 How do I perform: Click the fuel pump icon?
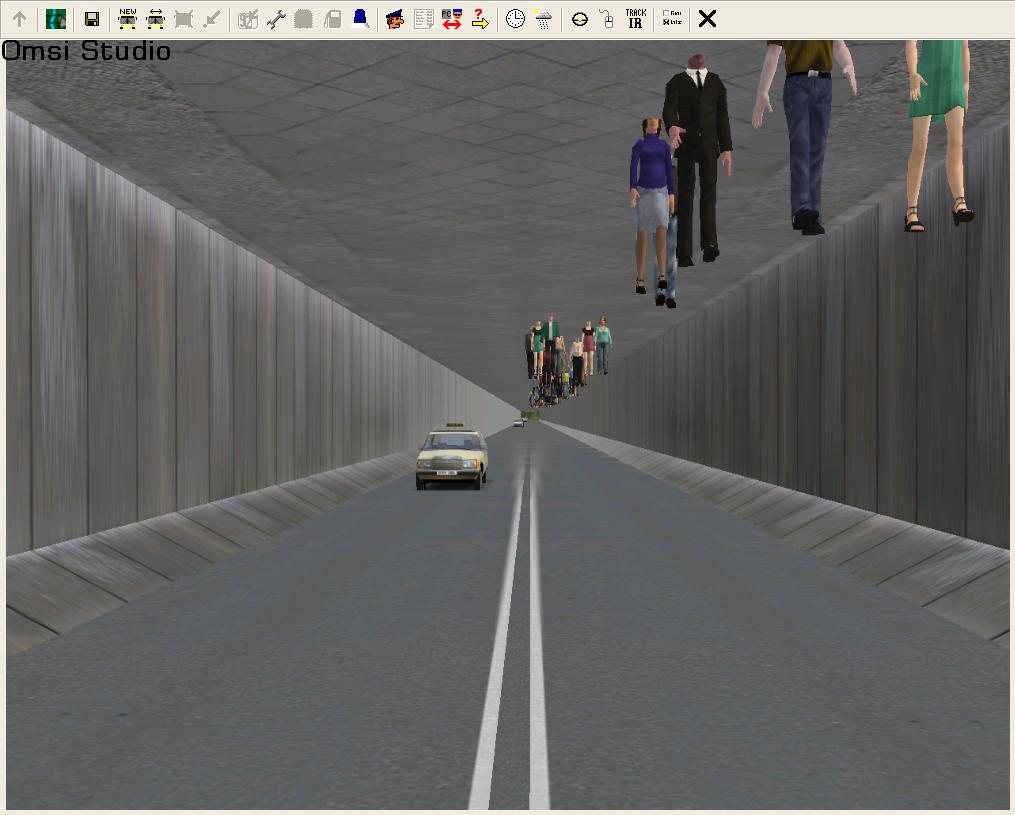(x=334, y=19)
